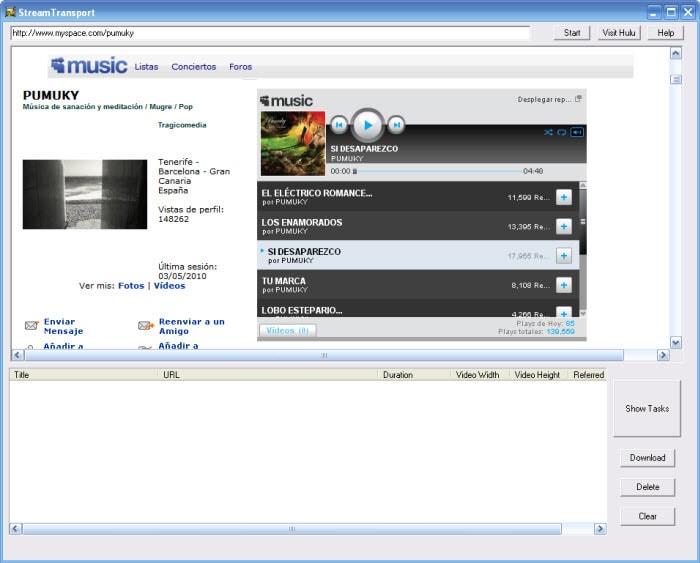Click the Delete button
The image size is (700, 563).
click(x=647, y=487)
